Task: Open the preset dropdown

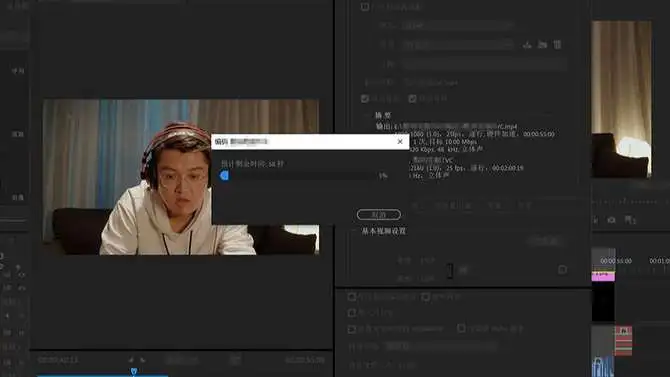Action: click(457, 44)
